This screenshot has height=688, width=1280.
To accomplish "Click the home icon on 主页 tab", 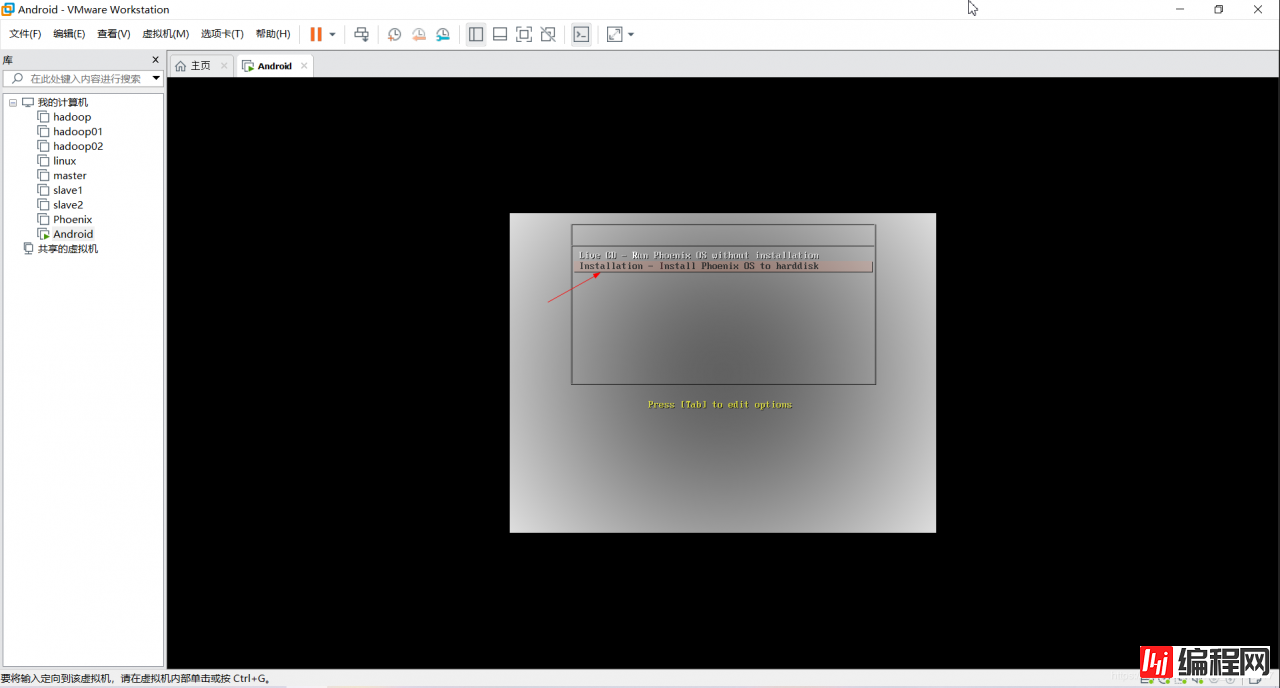I will 181,66.
